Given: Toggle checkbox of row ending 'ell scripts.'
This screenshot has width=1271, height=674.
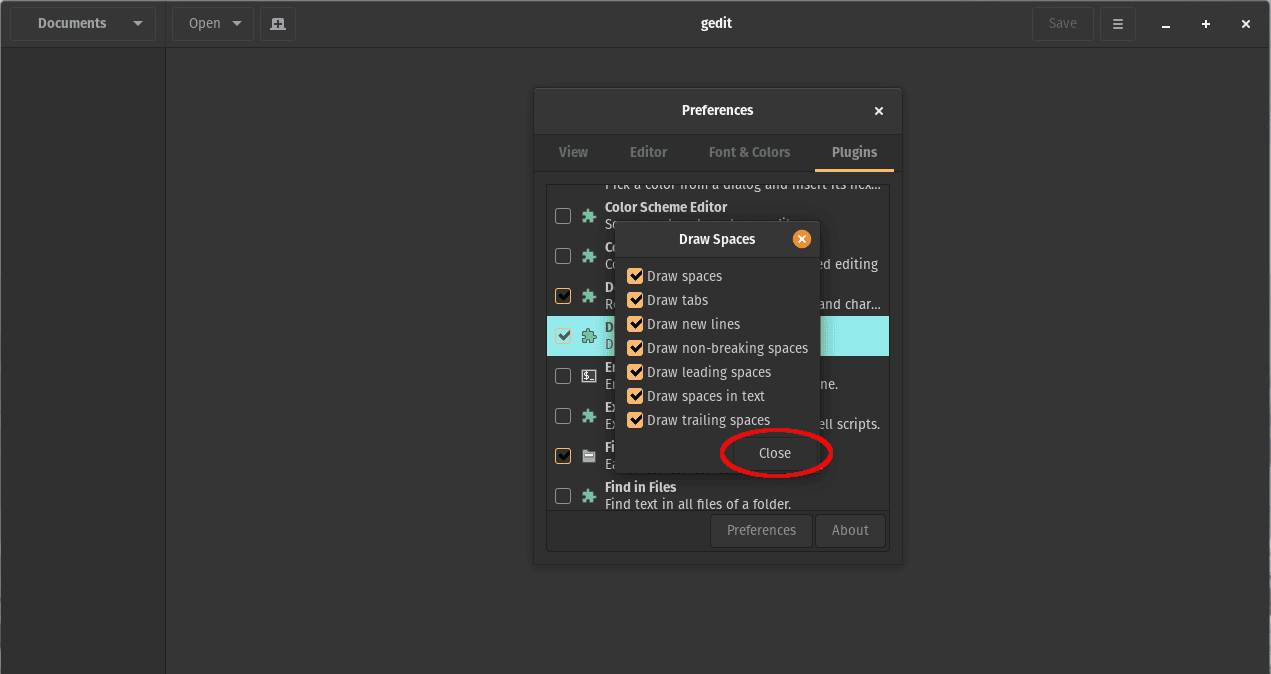Looking at the screenshot, I should click(563, 416).
